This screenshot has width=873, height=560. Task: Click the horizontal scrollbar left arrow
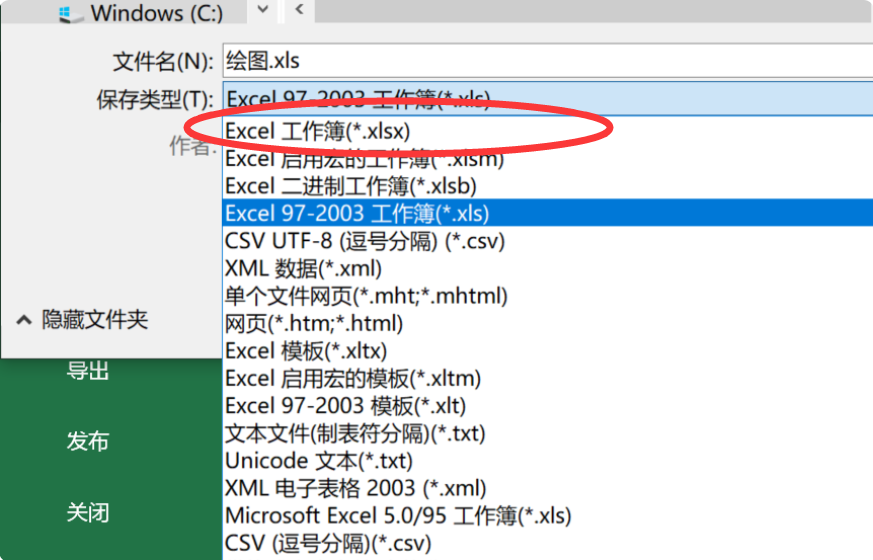300,9
